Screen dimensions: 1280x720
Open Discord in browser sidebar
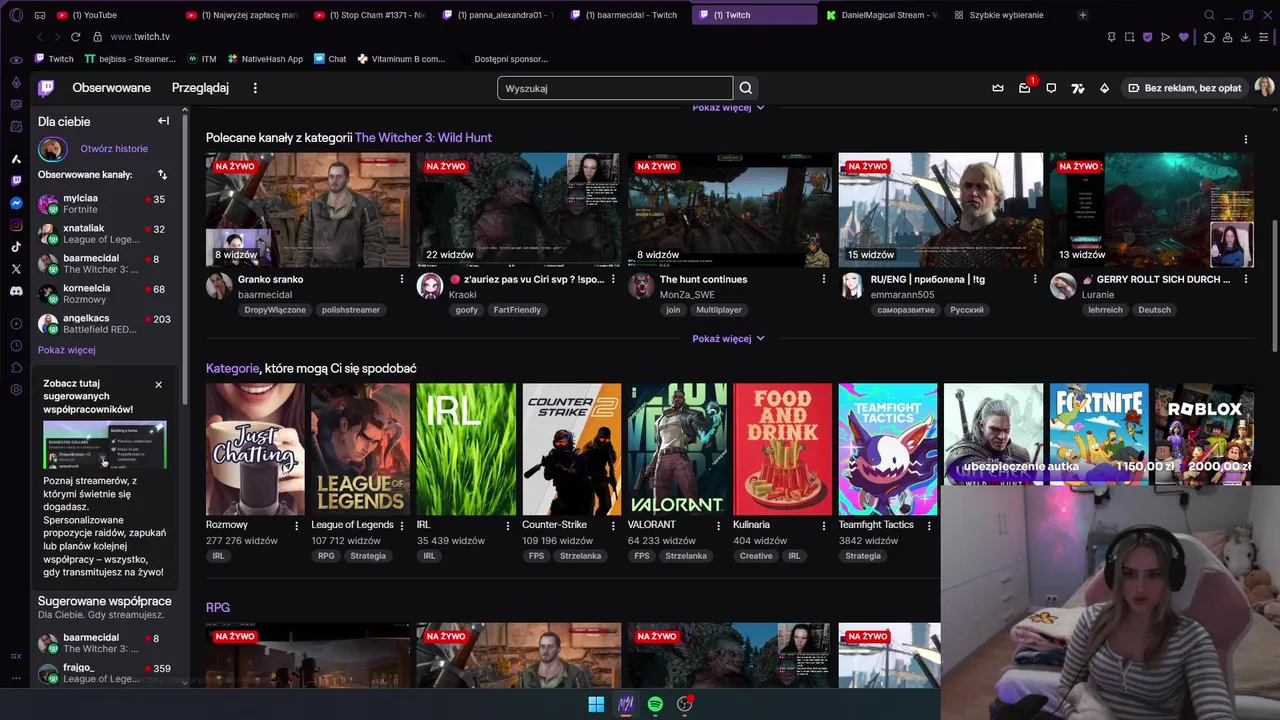(16, 291)
